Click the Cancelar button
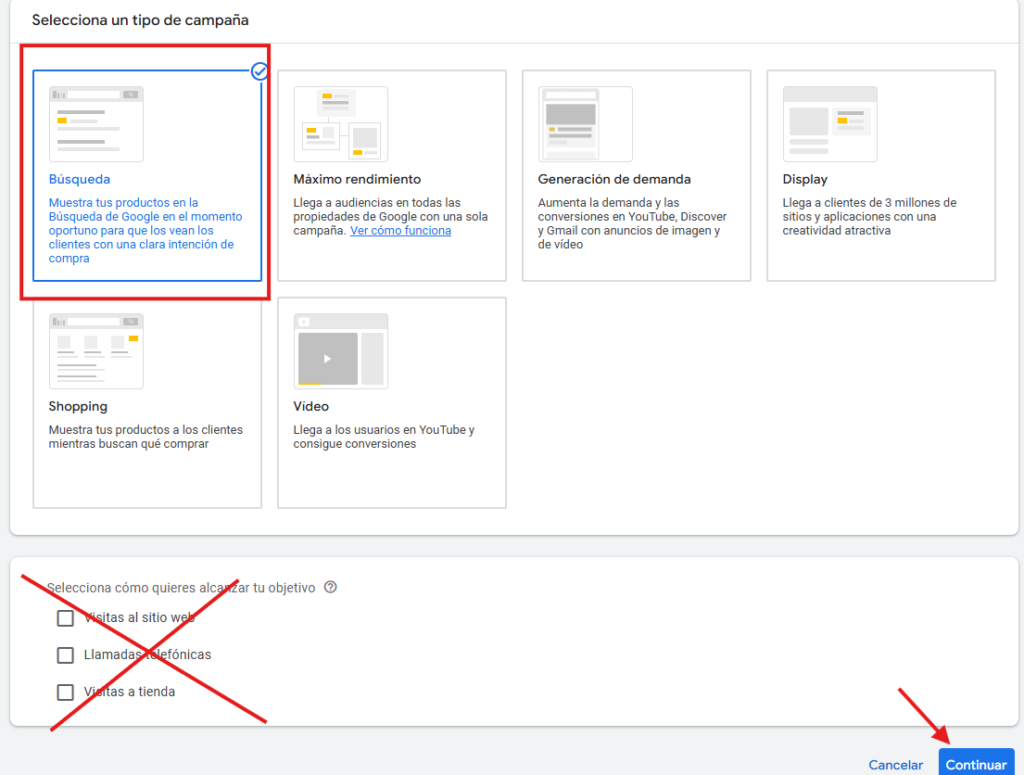This screenshot has height=775, width=1024. (895, 765)
